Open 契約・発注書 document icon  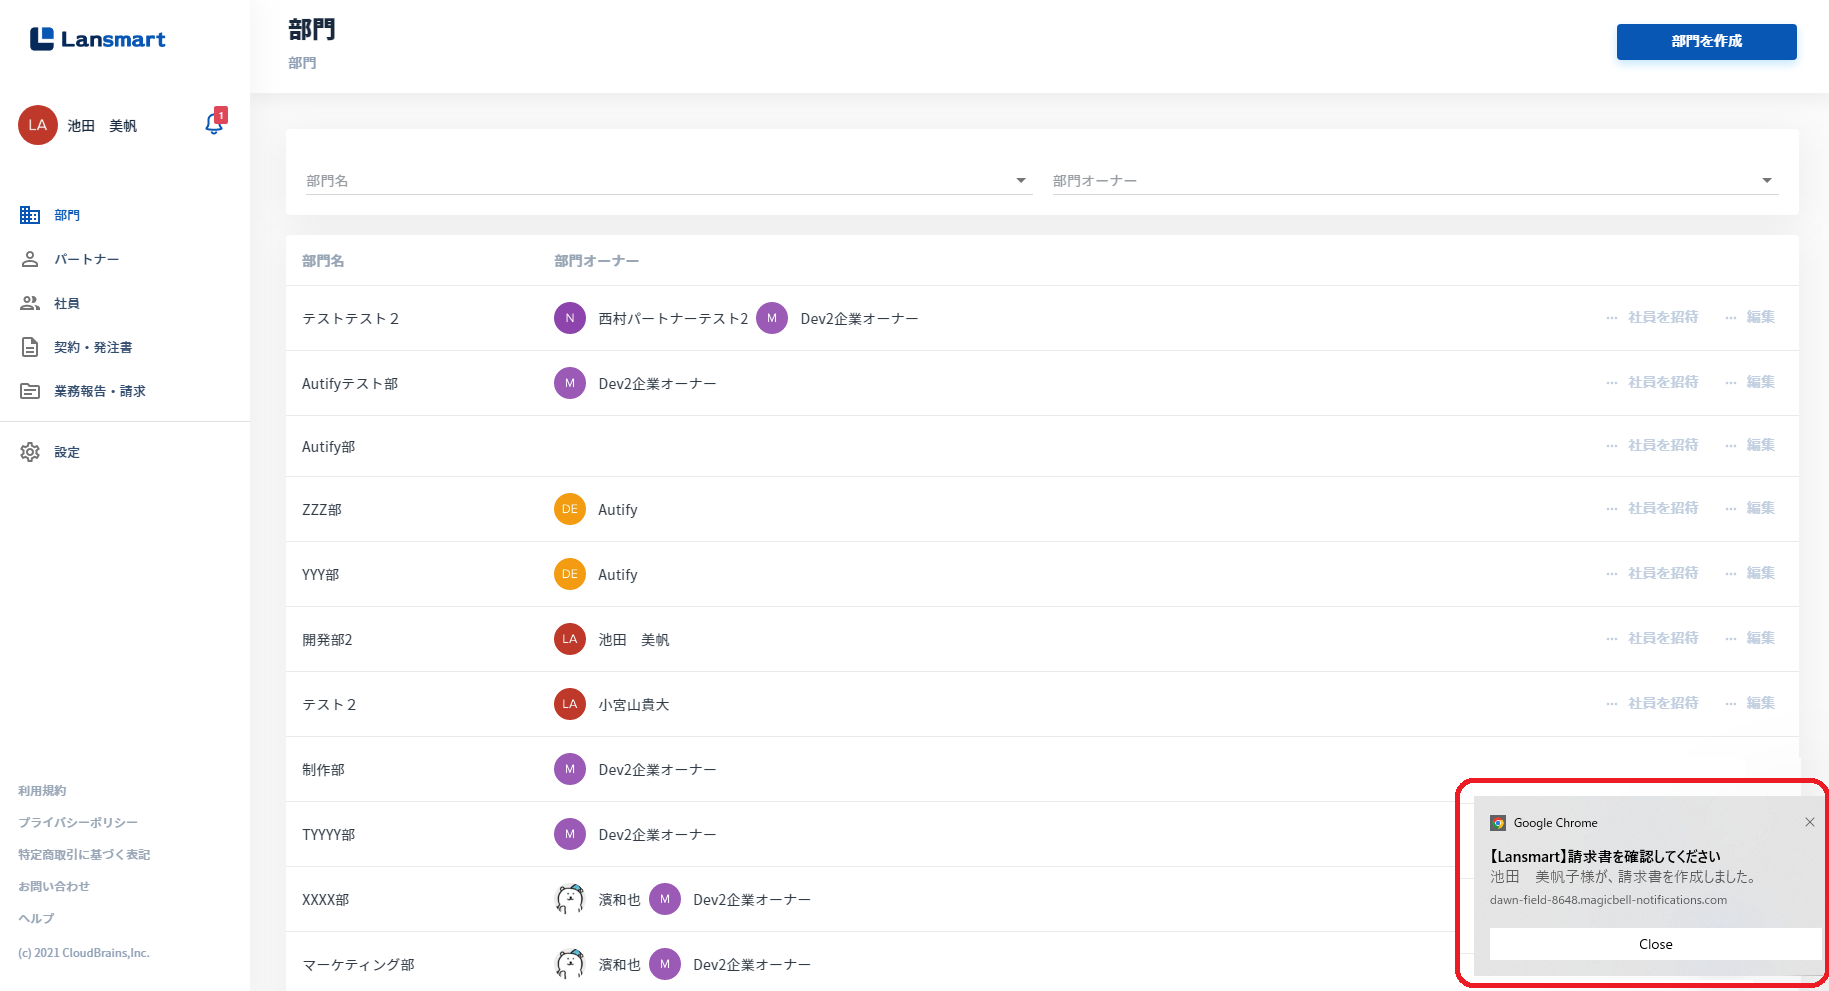[30, 347]
